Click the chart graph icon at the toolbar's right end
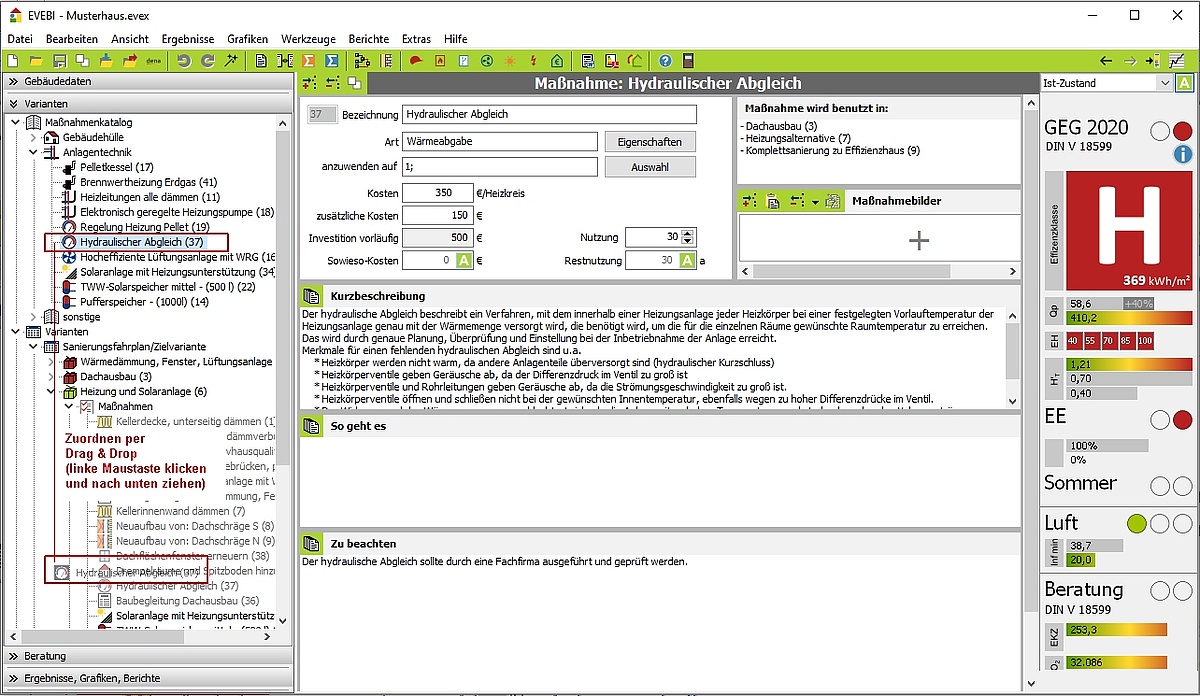Screen dimensions: 1200x696 click(x=1177, y=61)
